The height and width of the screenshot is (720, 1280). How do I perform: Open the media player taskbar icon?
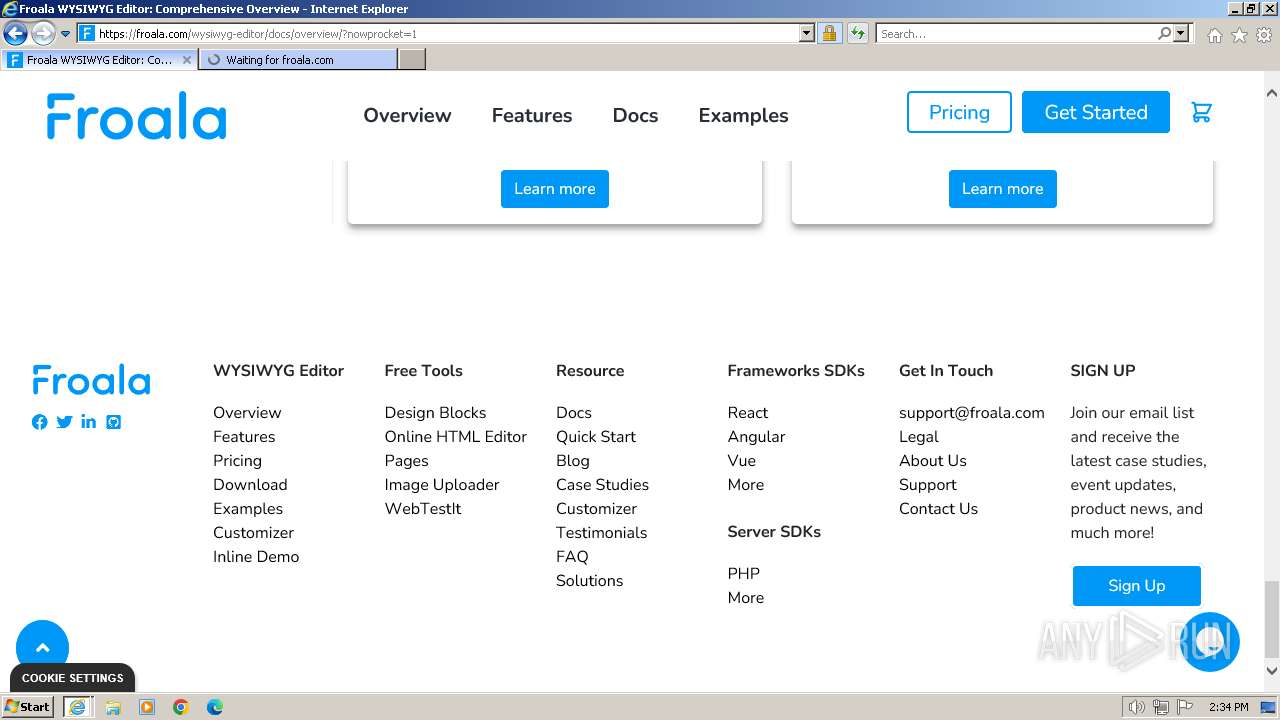coord(147,707)
